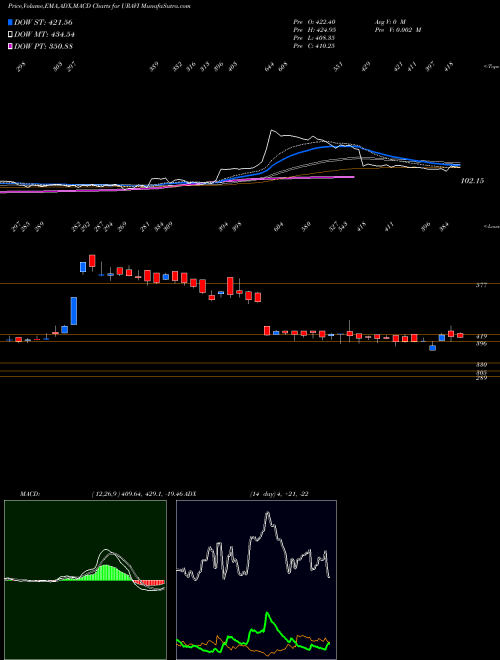The width and height of the screenshot is (500, 660).
Task: Open the dark blue ADX indicator panel
Action: [256, 580]
